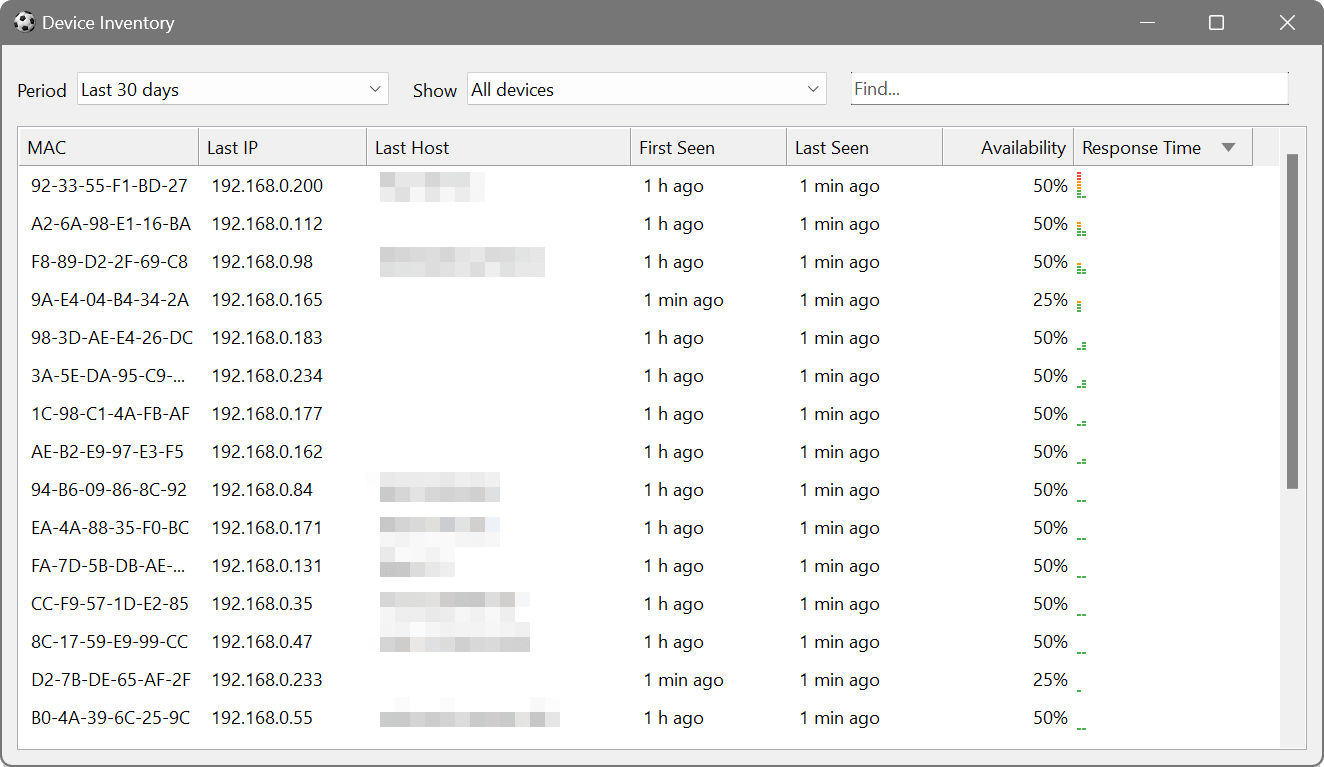Select MAC 98-3D-AE-E4-26-DC
The height and width of the screenshot is (767, 1324).
tap(112, 338)
